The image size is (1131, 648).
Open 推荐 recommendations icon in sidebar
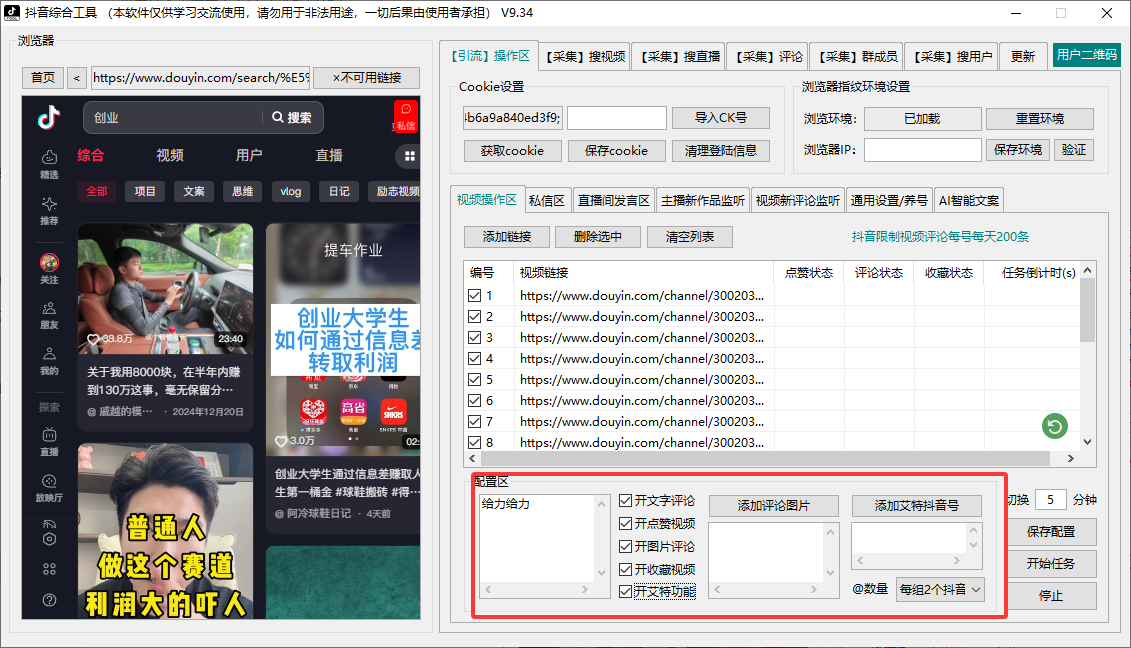pos(49,210)
